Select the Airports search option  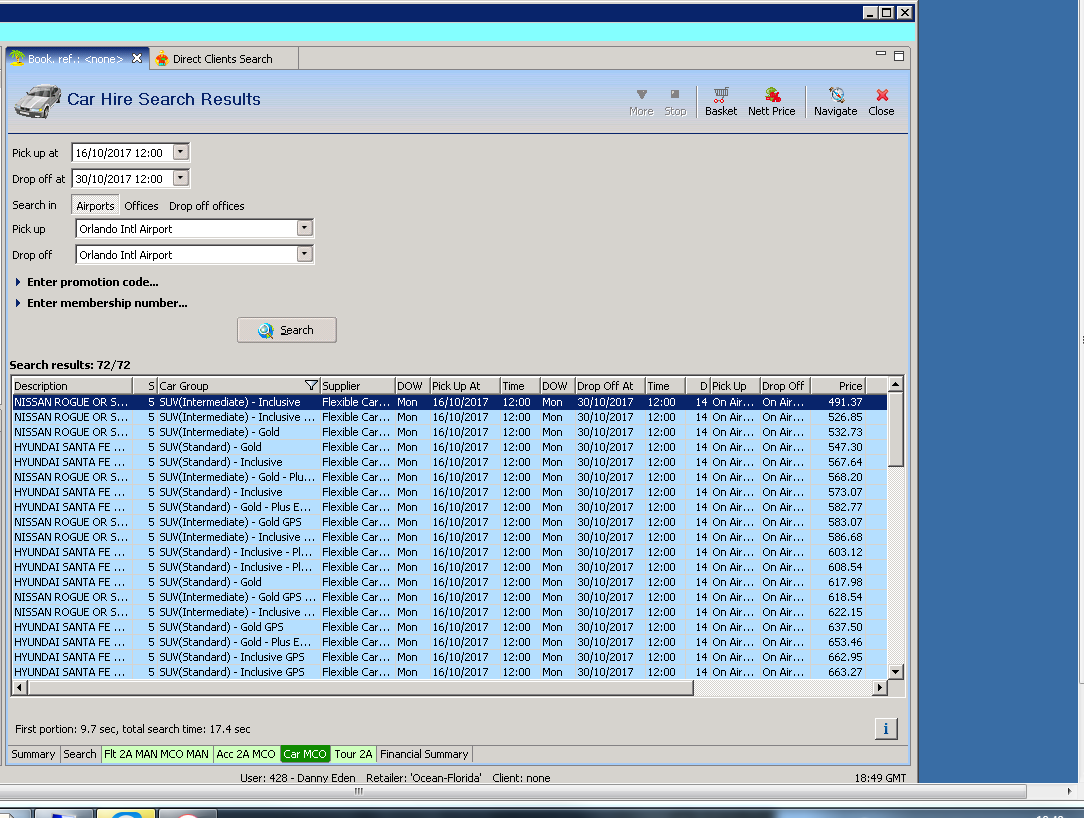click(96, 206)
